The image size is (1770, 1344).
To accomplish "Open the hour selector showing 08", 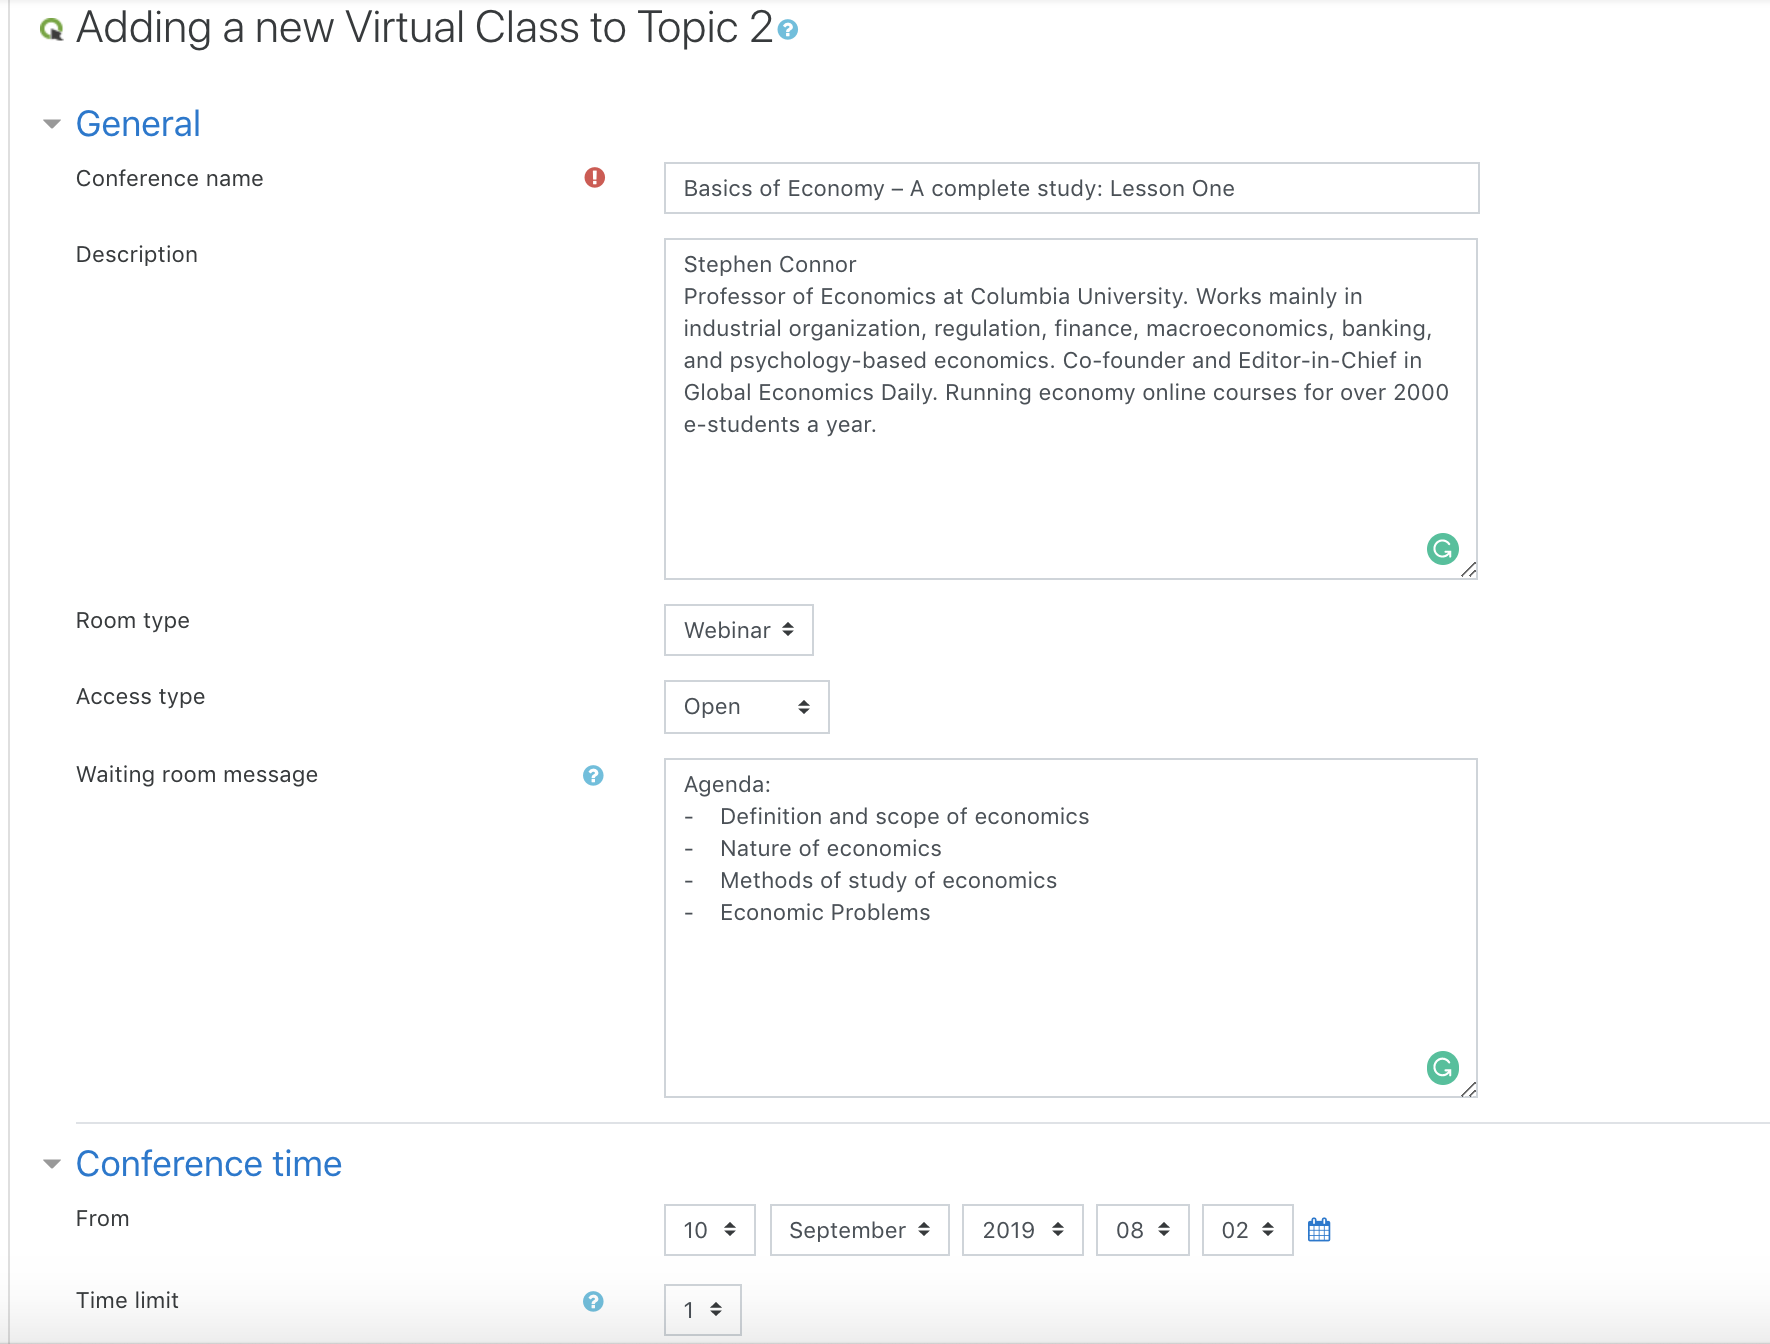I will click(1142, 1229).
